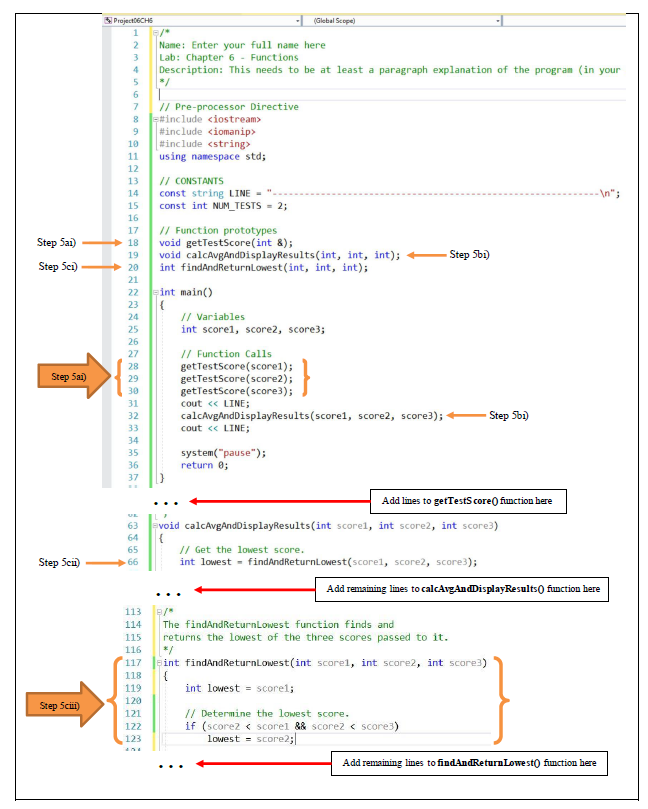
Task: Collapse the comment block at line 113
Action: click(159, 612)
